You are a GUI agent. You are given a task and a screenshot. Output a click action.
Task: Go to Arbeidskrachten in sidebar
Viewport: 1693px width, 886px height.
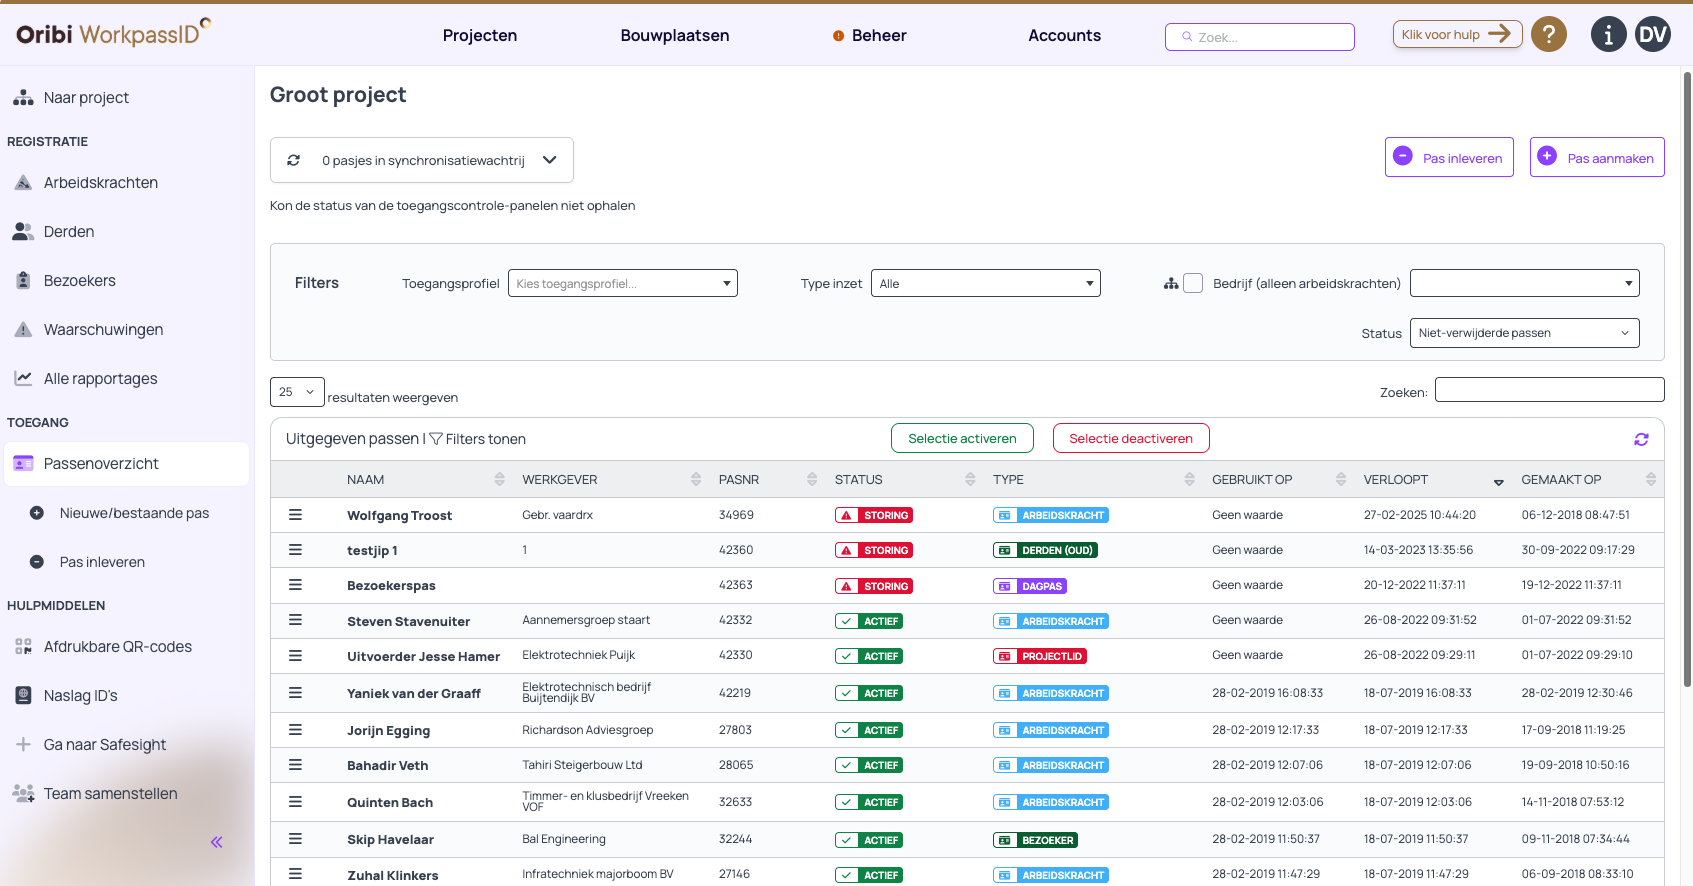click(x=100, y=183)
